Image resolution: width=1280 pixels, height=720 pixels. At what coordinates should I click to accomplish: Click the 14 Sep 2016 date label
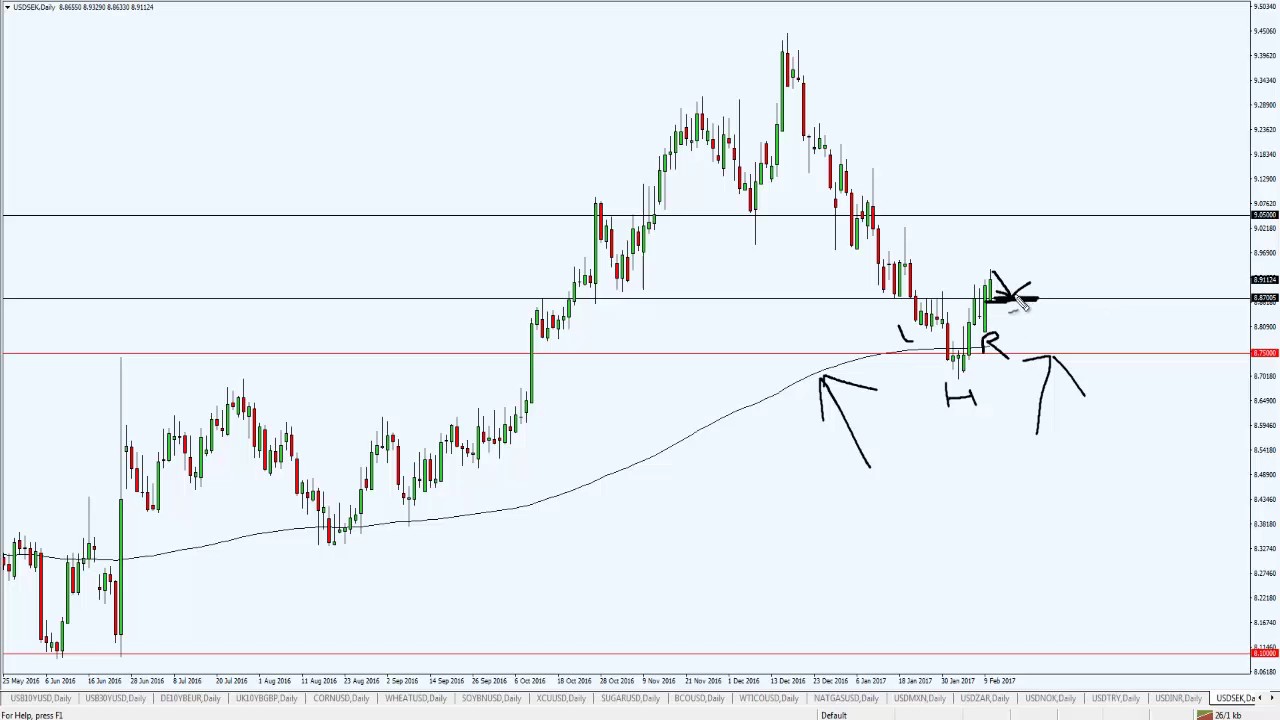point(446,681)
